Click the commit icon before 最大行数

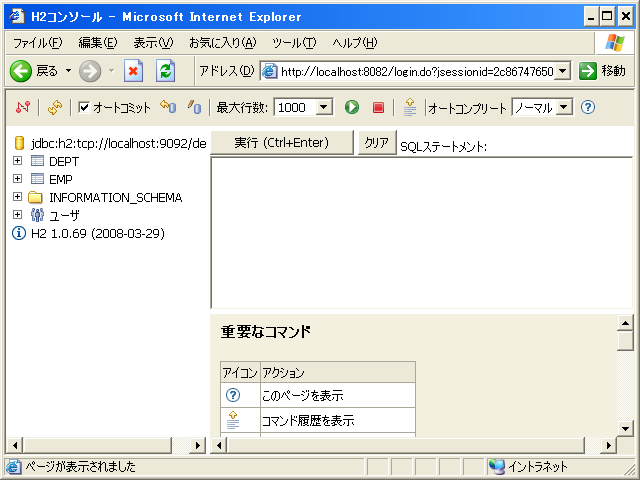click(194, 107)
